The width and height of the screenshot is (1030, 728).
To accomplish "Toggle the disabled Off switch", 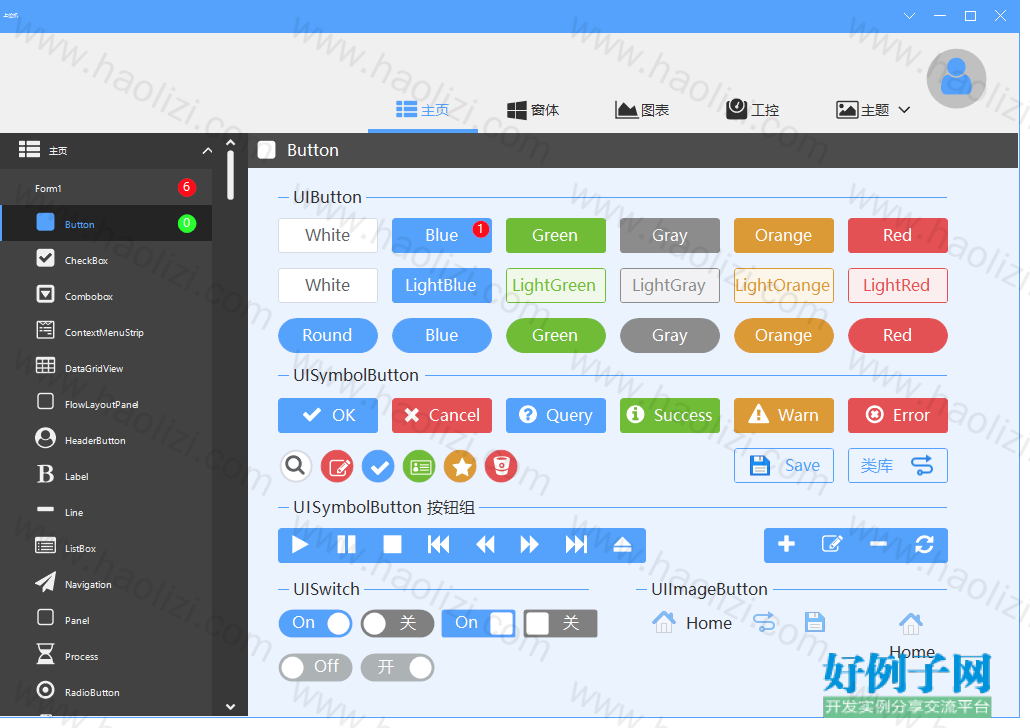I will (x=315, y=668).
